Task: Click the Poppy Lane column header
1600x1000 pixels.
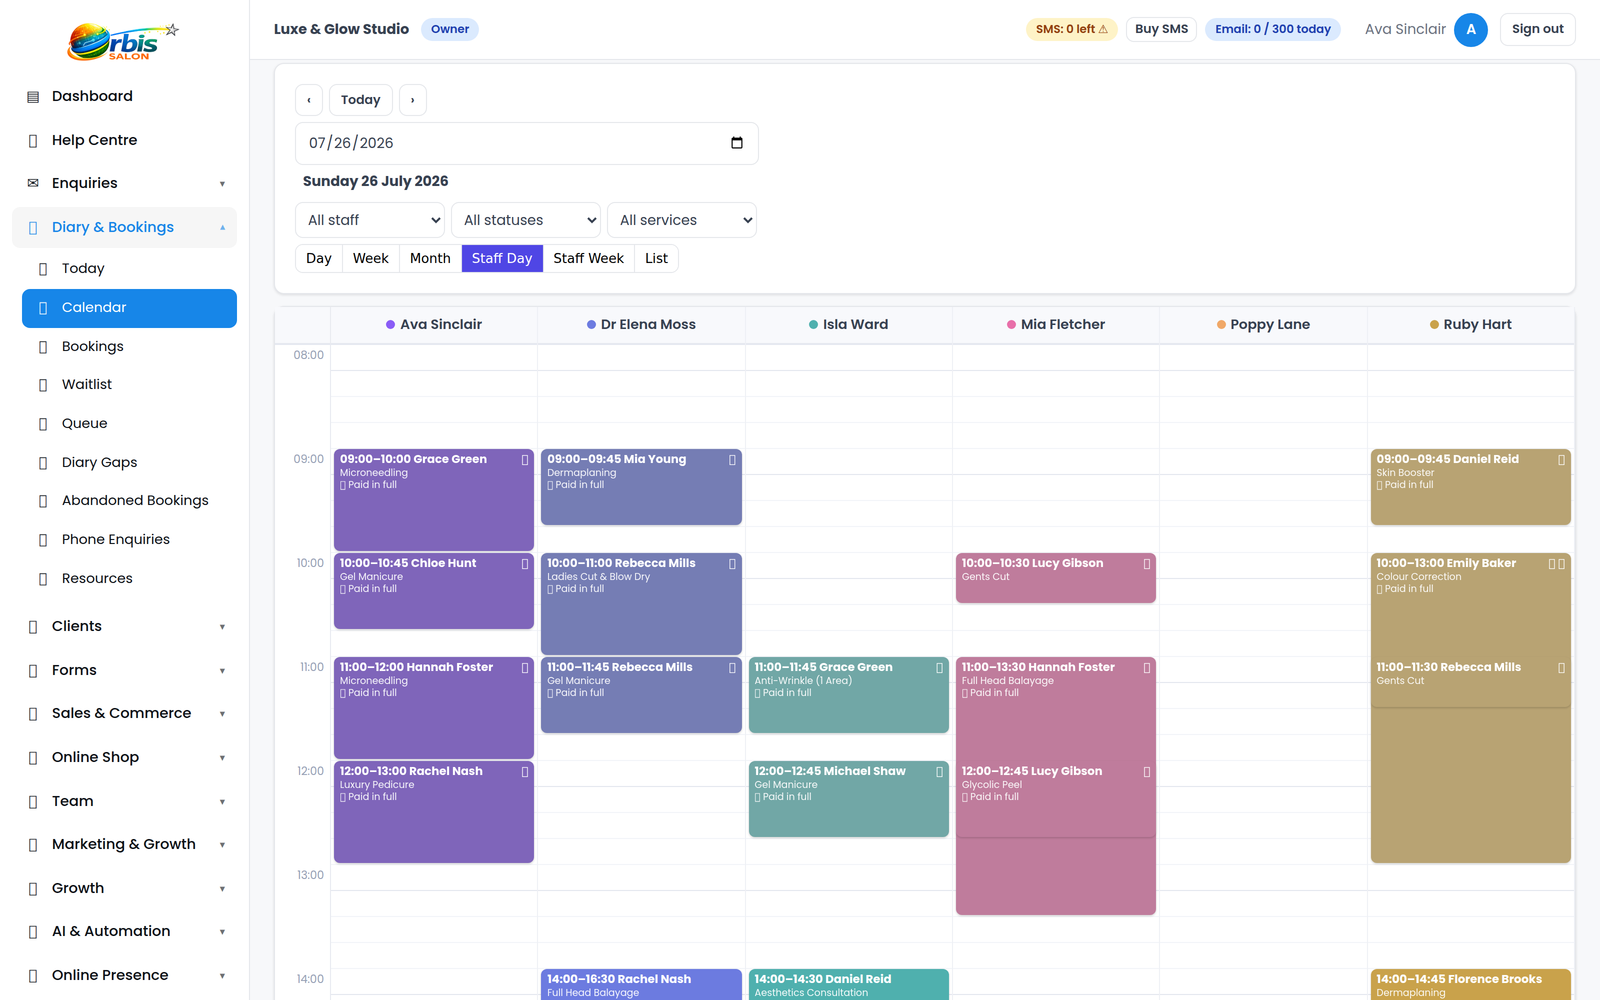Action: (1263, 325)
